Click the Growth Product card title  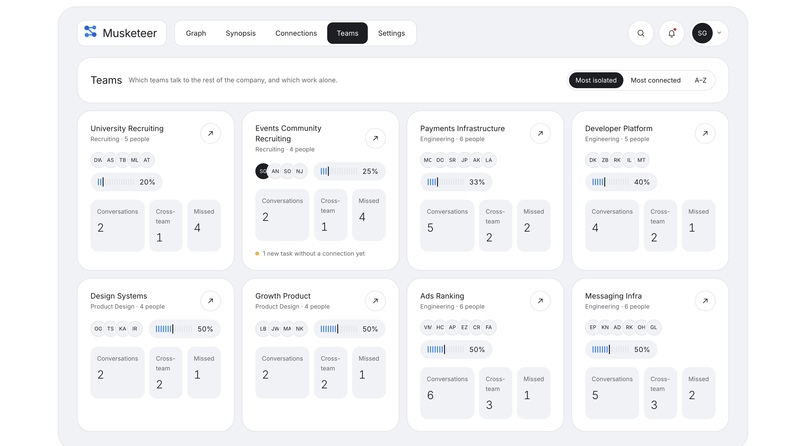coord(283,296)
